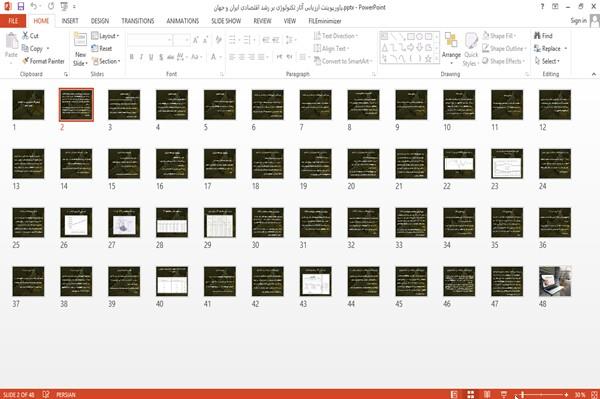This screenshot has width=600, height=399.
Task: Click PERSIAN language in status bar
Action: click(x=66, y=394)
